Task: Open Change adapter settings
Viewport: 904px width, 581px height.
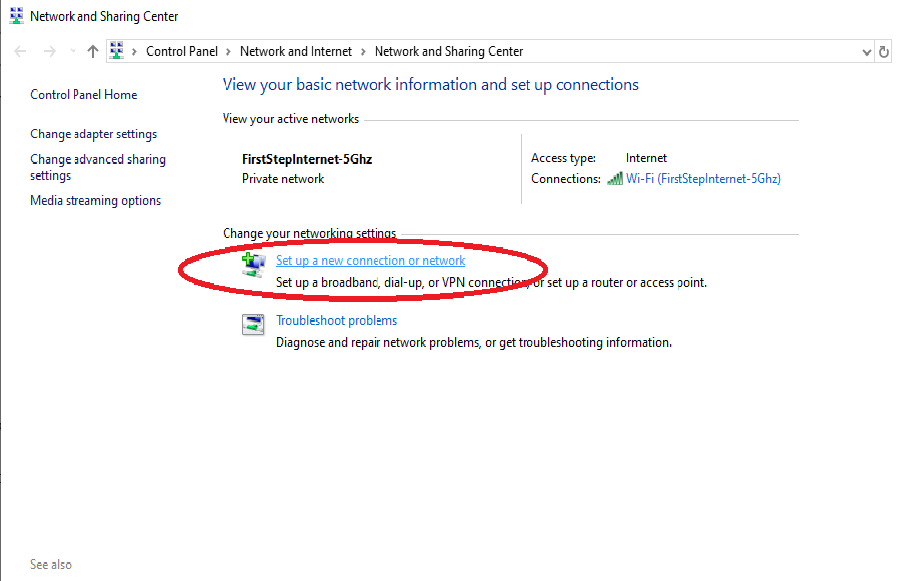Action: click(93, 134)
